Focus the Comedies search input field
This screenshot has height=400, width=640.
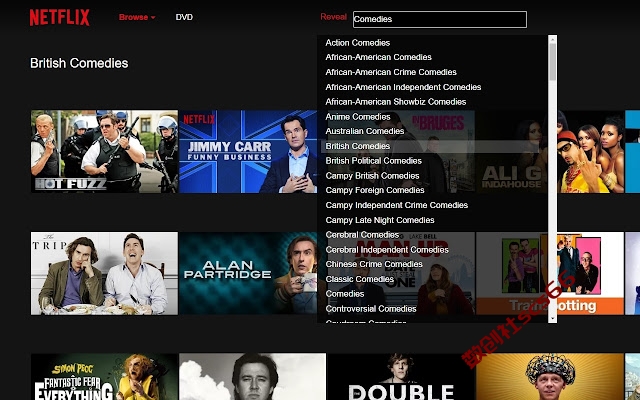point(440,19)
